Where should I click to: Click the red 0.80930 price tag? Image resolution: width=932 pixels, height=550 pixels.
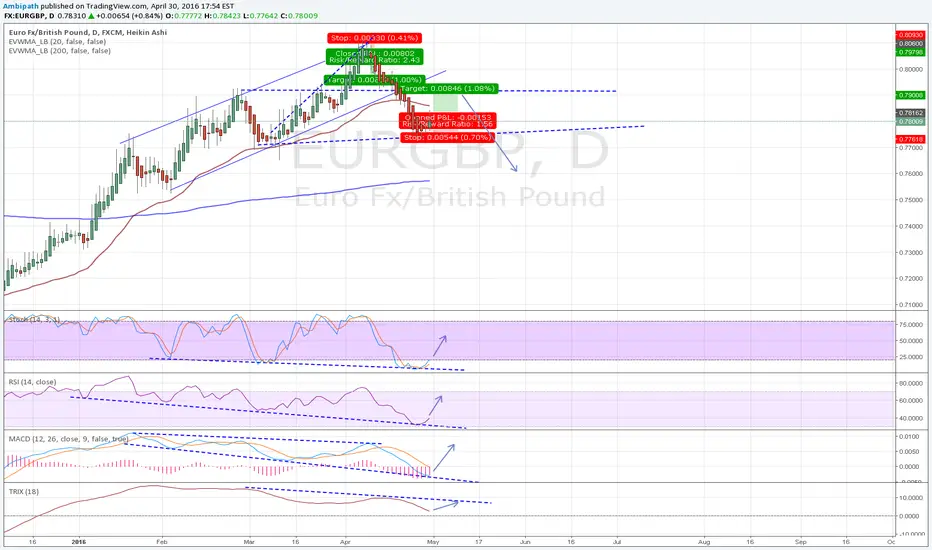[911, 36]
